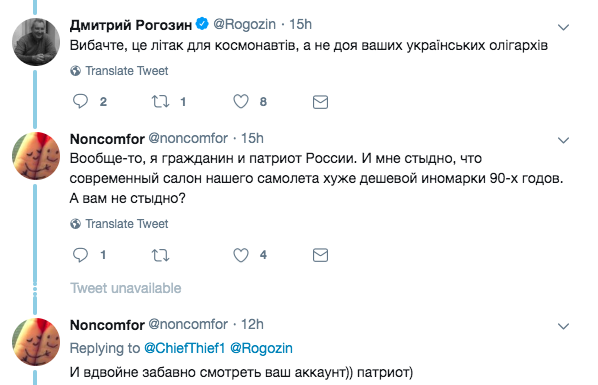This screenshot has width=598, height=385.
Task: Reply to Rogozin's tweet via comment icon
Action: pyautogui.click(x=80, y=101)
